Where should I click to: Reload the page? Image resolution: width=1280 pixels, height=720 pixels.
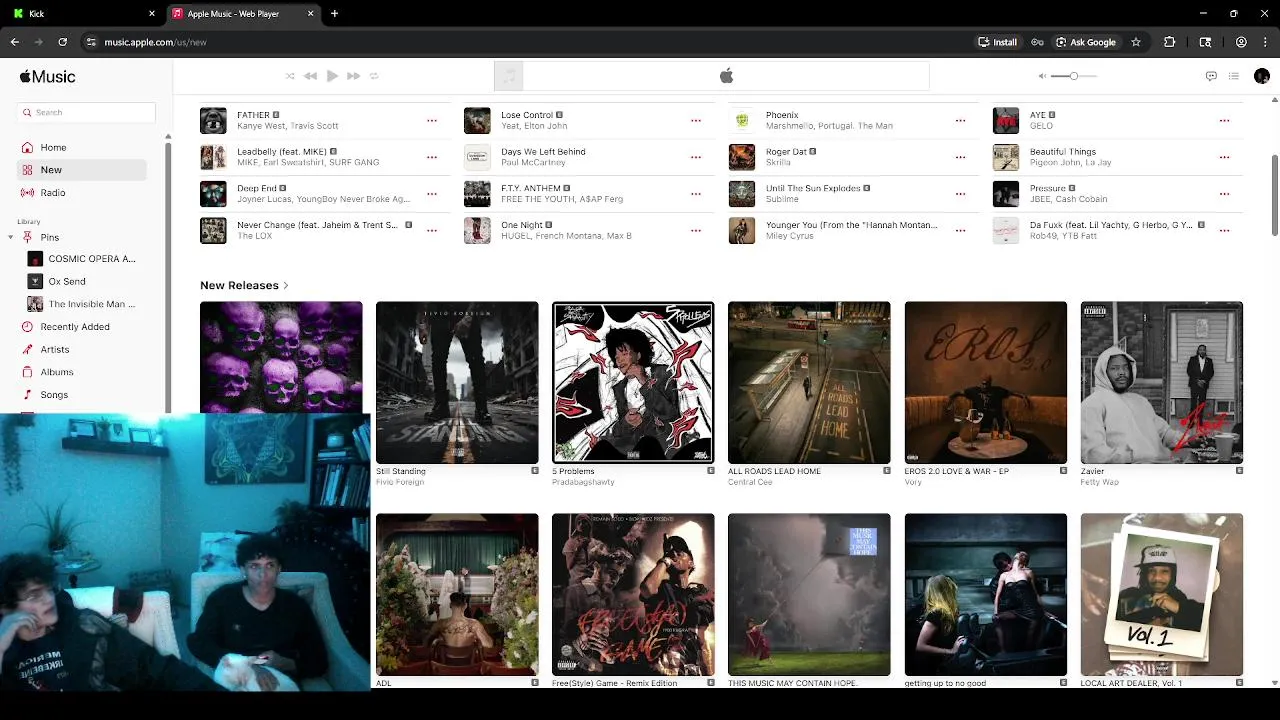pyautogui.click(x=62, y=42)
